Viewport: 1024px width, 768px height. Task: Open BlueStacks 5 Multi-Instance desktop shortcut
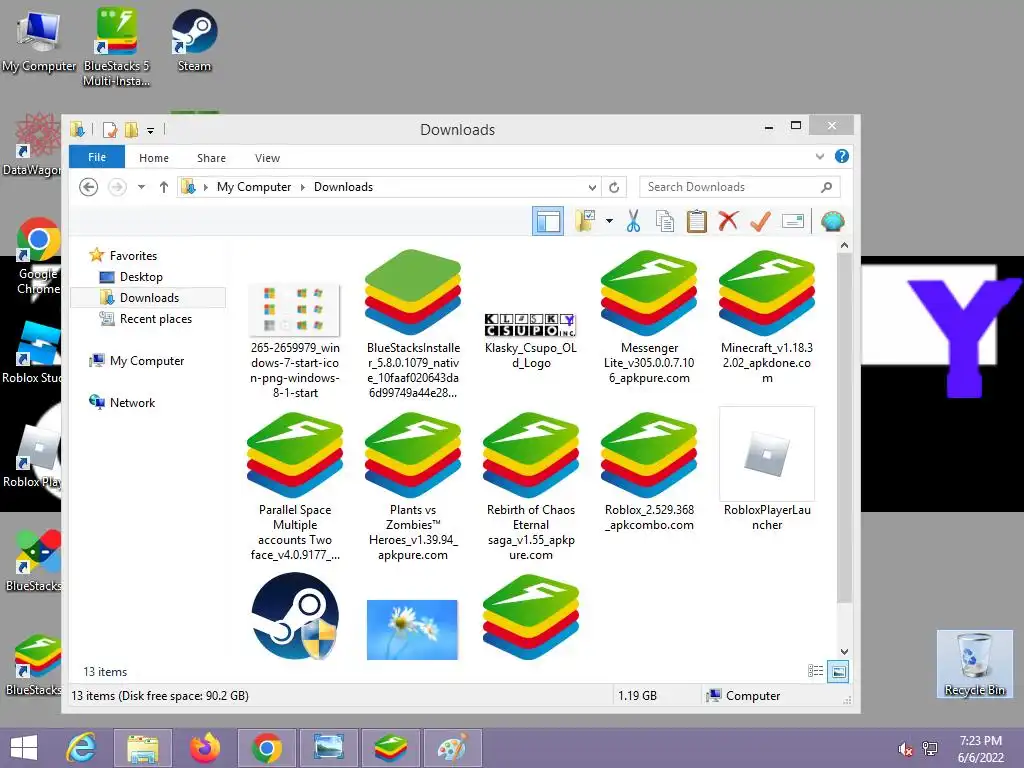click(x=116, y=46)
